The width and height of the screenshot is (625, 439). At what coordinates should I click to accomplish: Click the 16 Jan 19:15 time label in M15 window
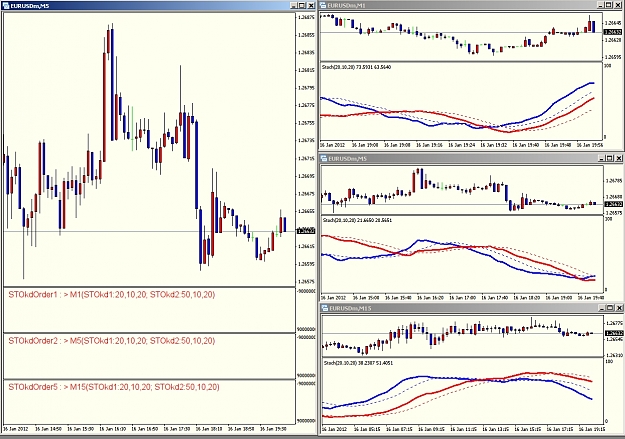point(592,429)
